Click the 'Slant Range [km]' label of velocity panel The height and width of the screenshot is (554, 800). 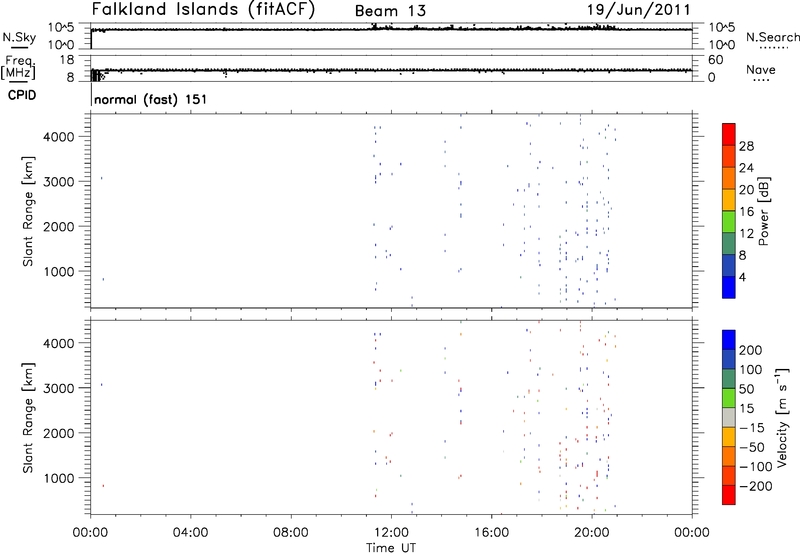coord(28,418)
